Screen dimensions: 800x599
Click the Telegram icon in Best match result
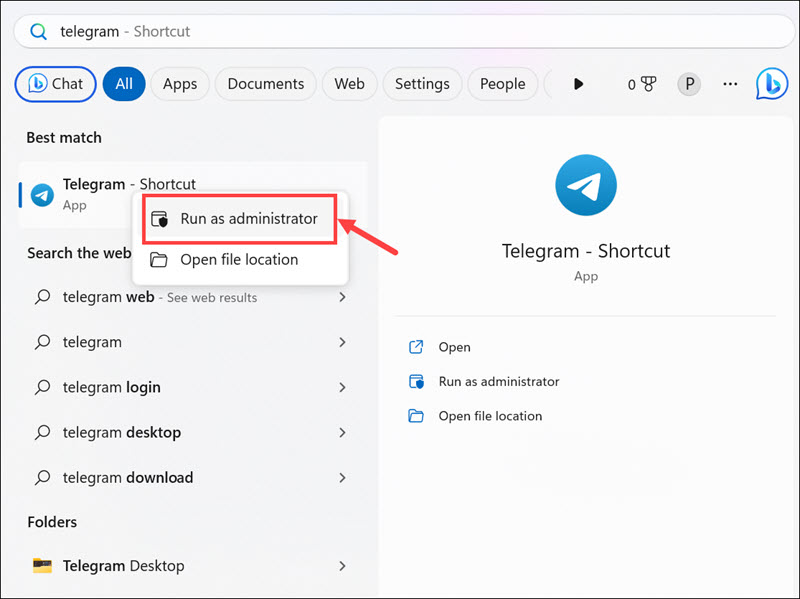[x=42, y=194]
